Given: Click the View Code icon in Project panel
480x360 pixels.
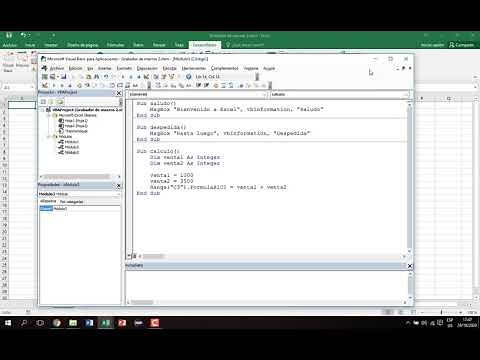Looking at the screenshot, I should pyautogui.click(x=43, y=102).
